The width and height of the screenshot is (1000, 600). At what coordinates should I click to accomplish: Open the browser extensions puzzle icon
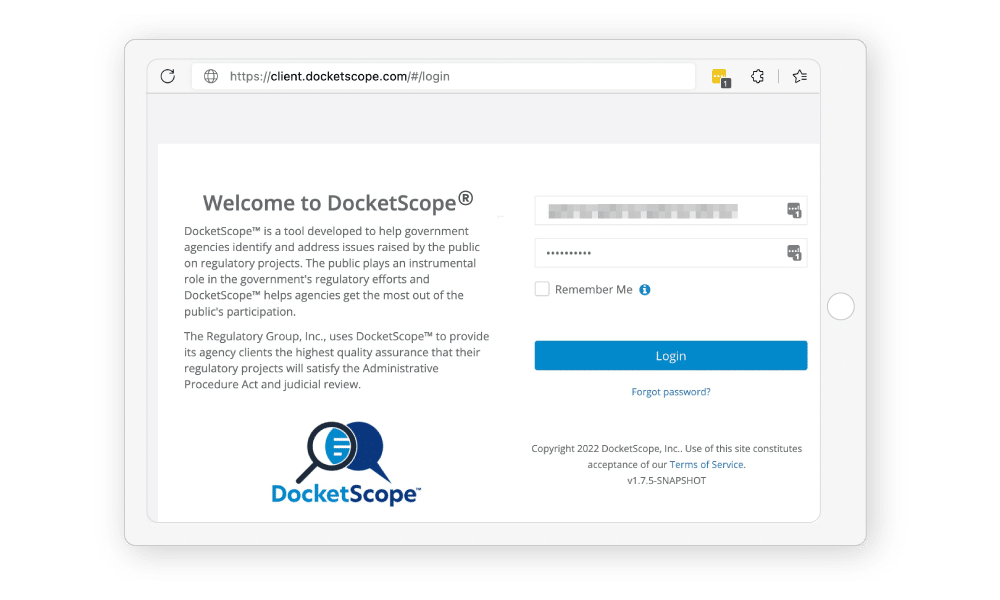(x=757, y=77)
